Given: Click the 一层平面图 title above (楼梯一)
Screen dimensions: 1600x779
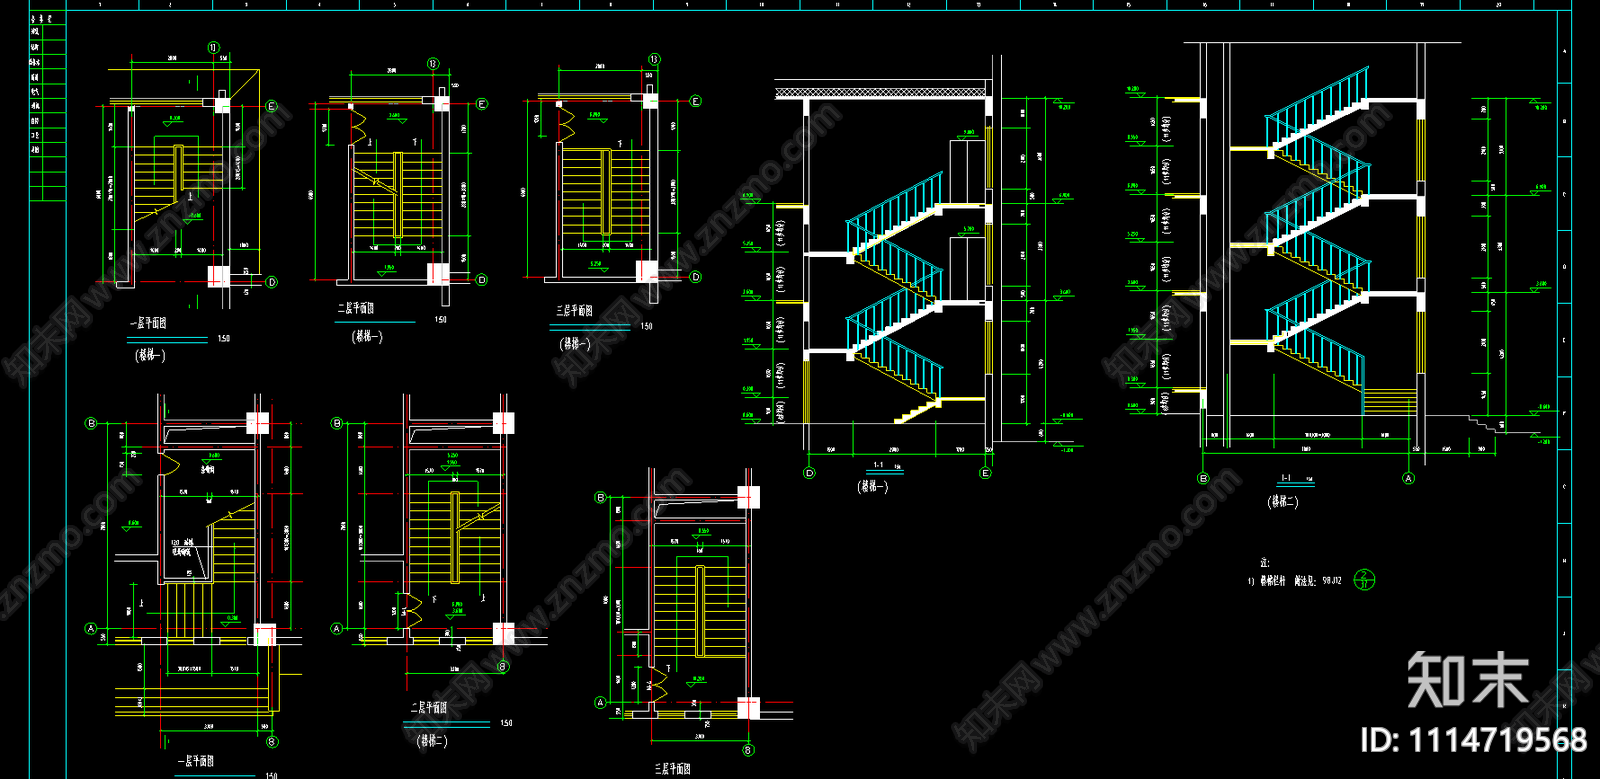Looking at the screenshot, I should (x=148, y=323).
